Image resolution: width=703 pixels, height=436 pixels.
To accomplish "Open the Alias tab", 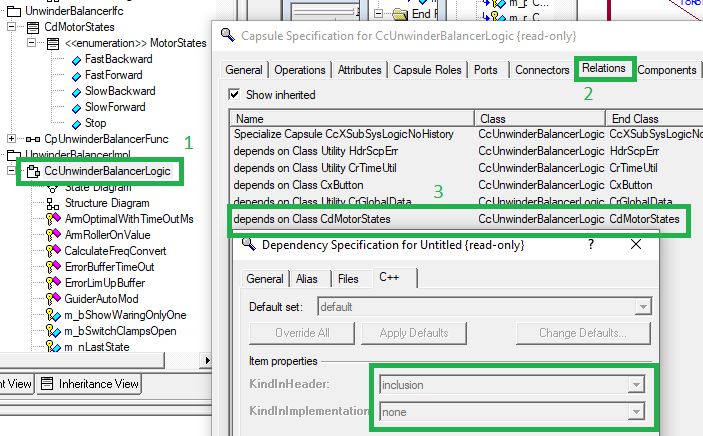I will coord(307,279).
